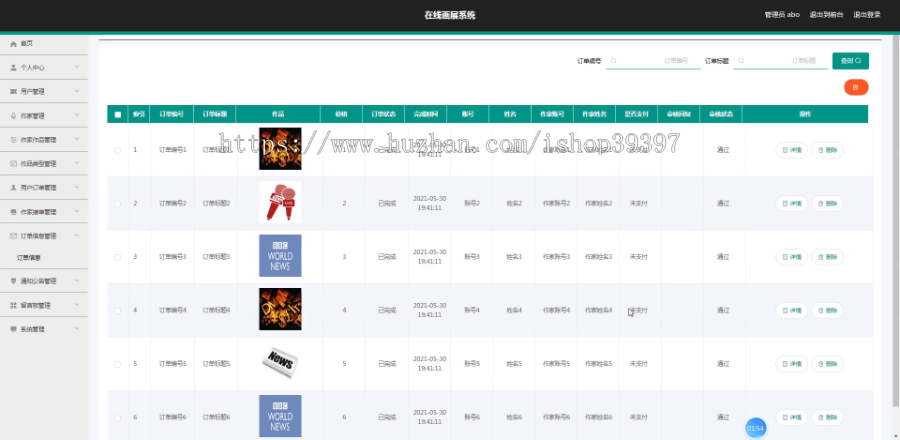
Task: Click the 通知公告管理 sidebar icon
Action: (x=14, y=281)
